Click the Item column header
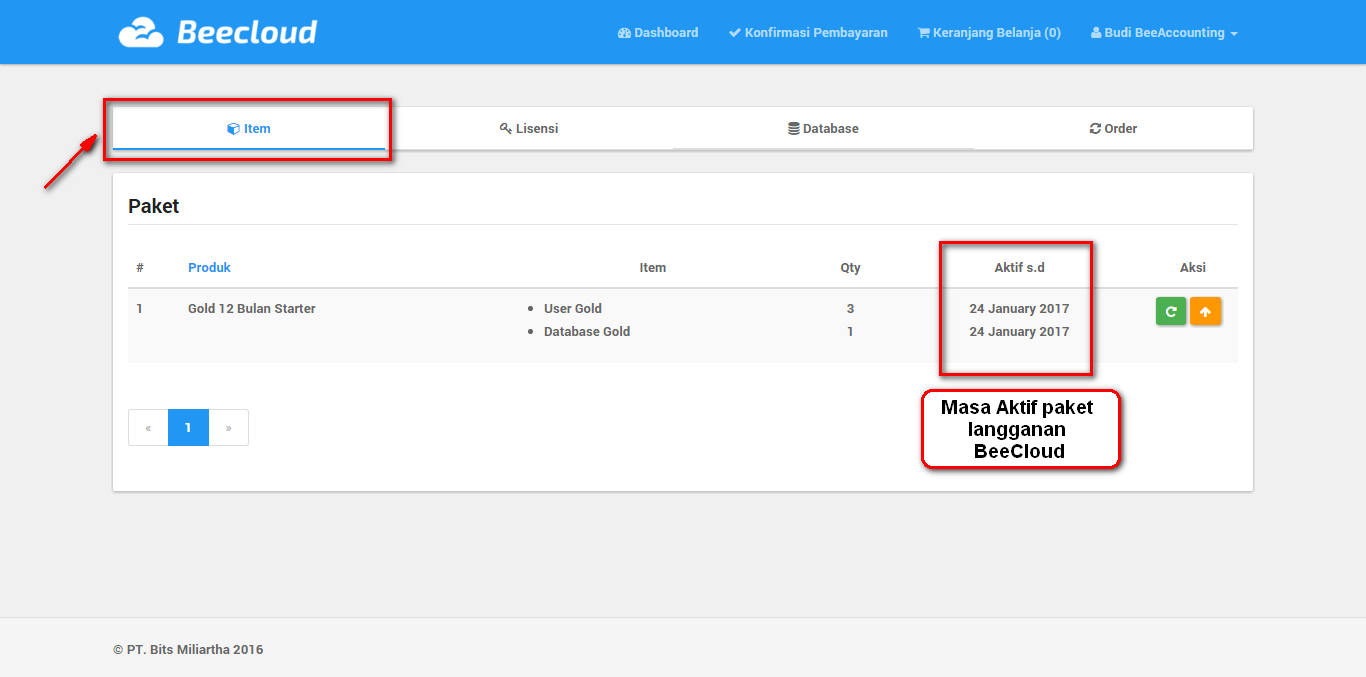Screen dimensions: 1366x677 pyautogui.click(x=653, y=268)
